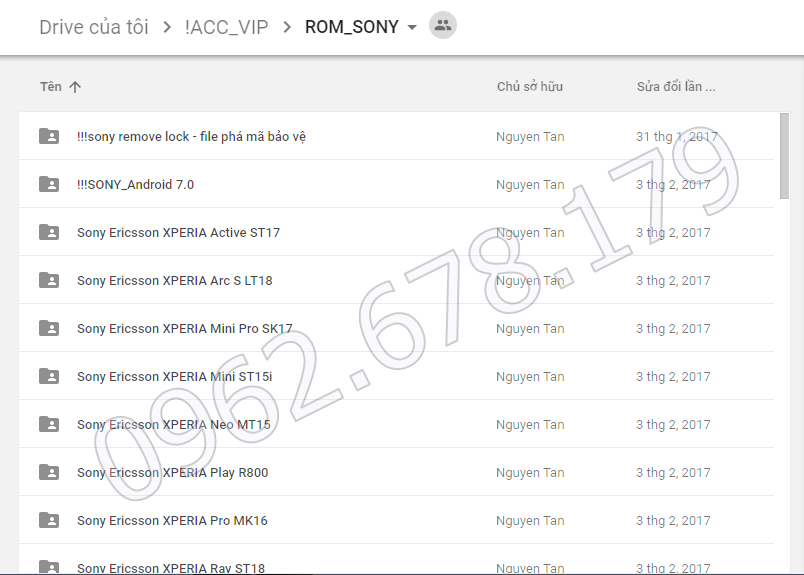This screenshot has height=575, width=804.
Task: Select 'Sony Ericsson XPERIA Pro MK16'
Action: coord(172,521)
